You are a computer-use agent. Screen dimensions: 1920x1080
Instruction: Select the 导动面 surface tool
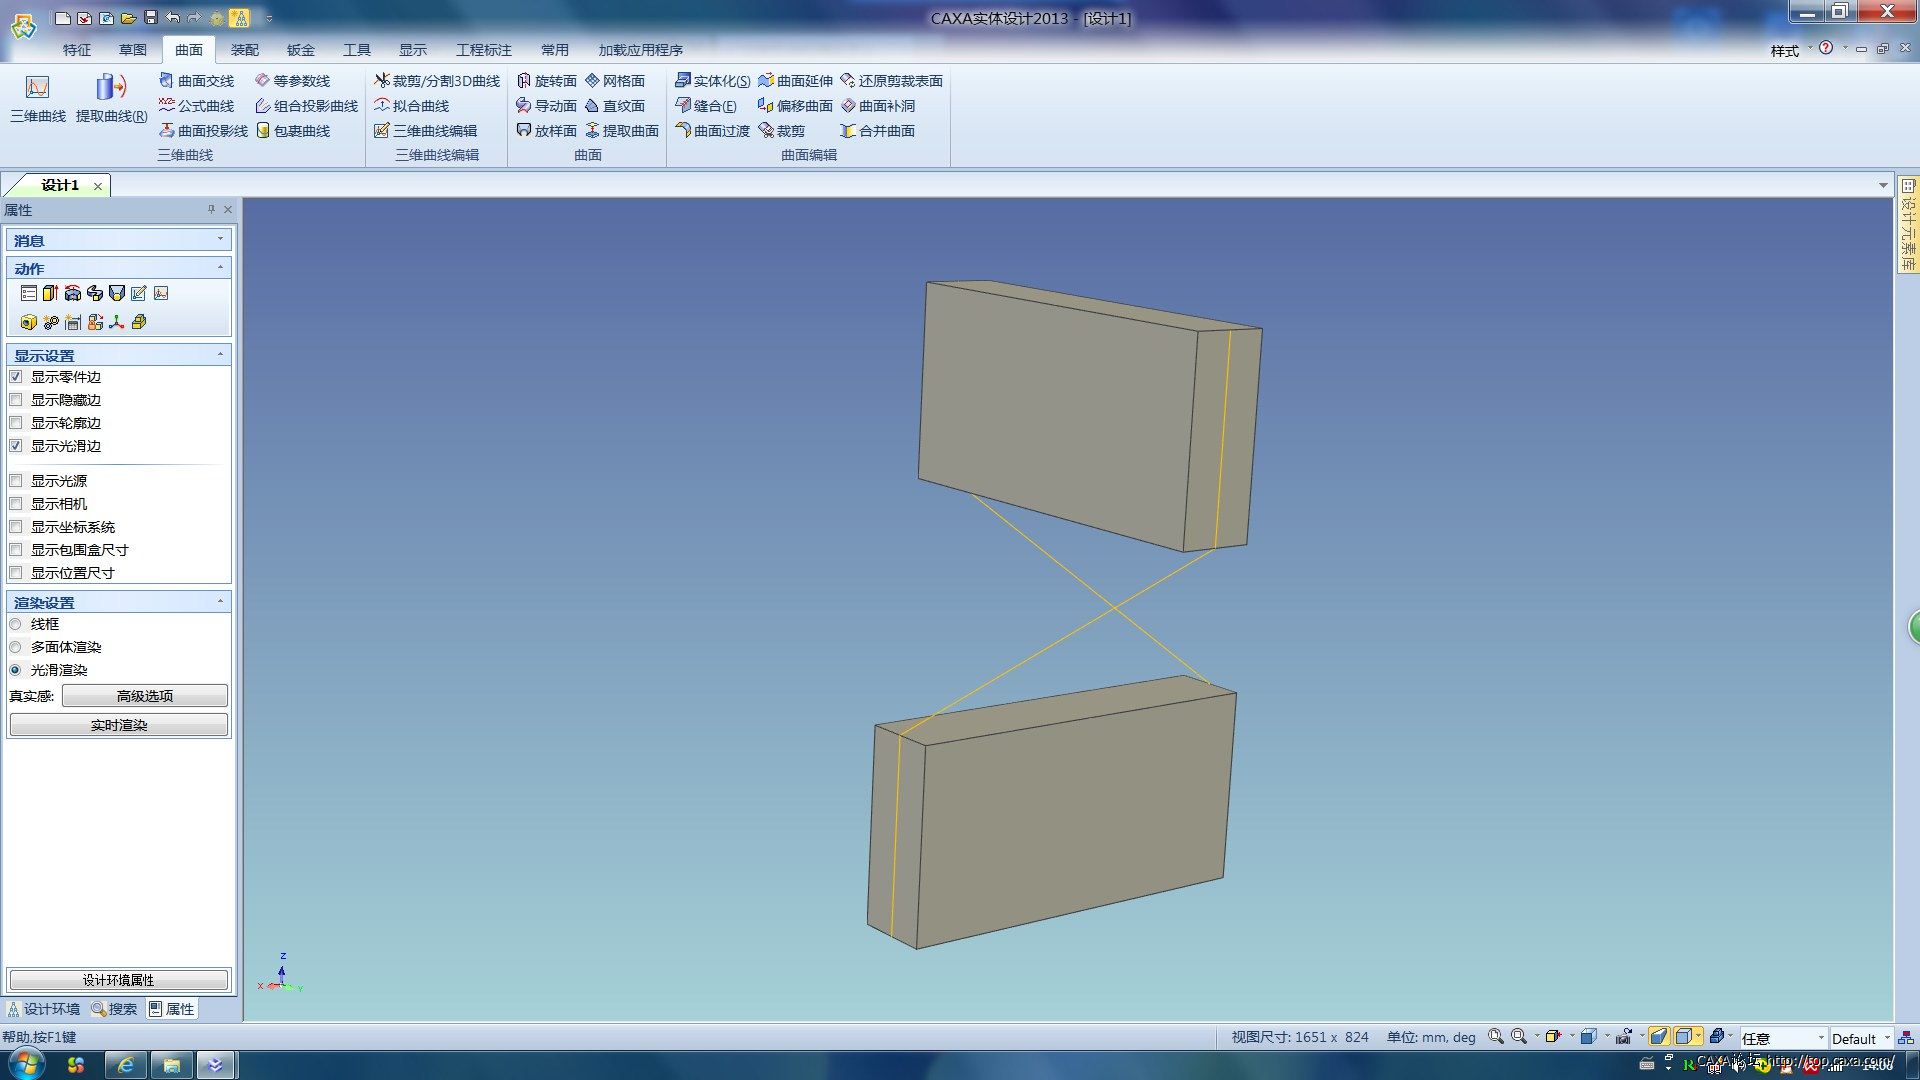546,106
